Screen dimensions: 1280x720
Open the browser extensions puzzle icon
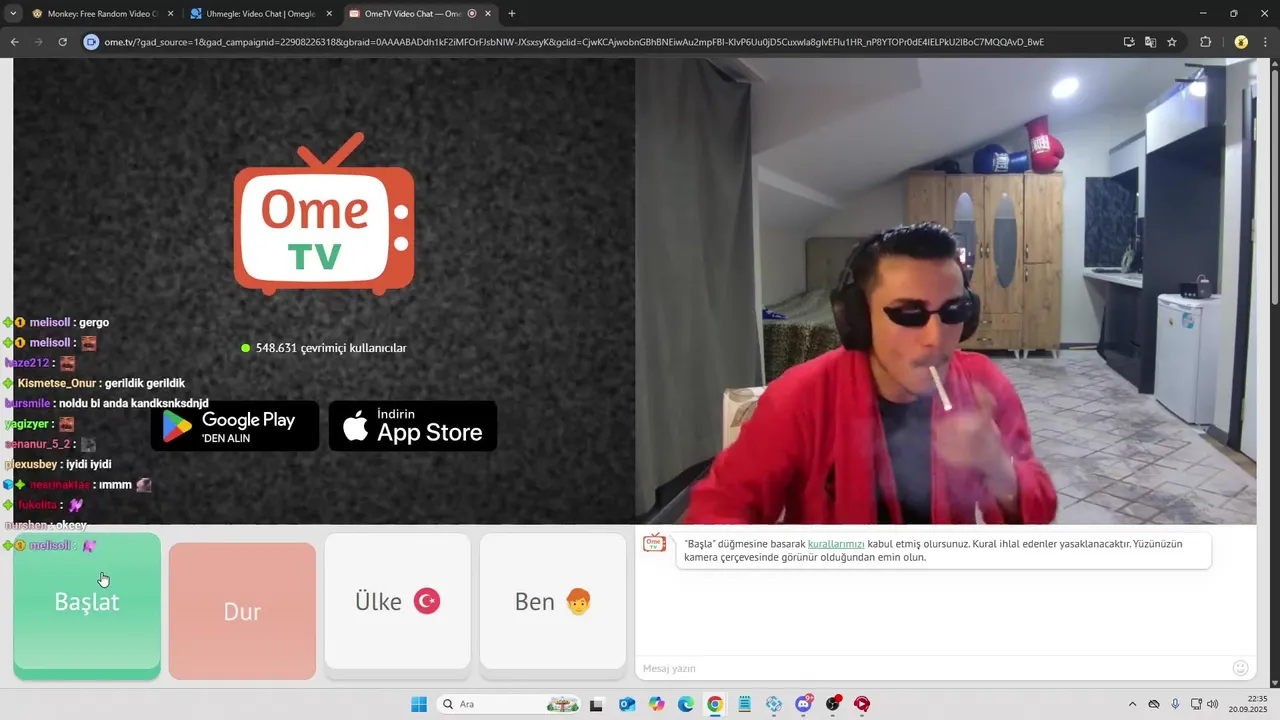tap(1205, 42)
